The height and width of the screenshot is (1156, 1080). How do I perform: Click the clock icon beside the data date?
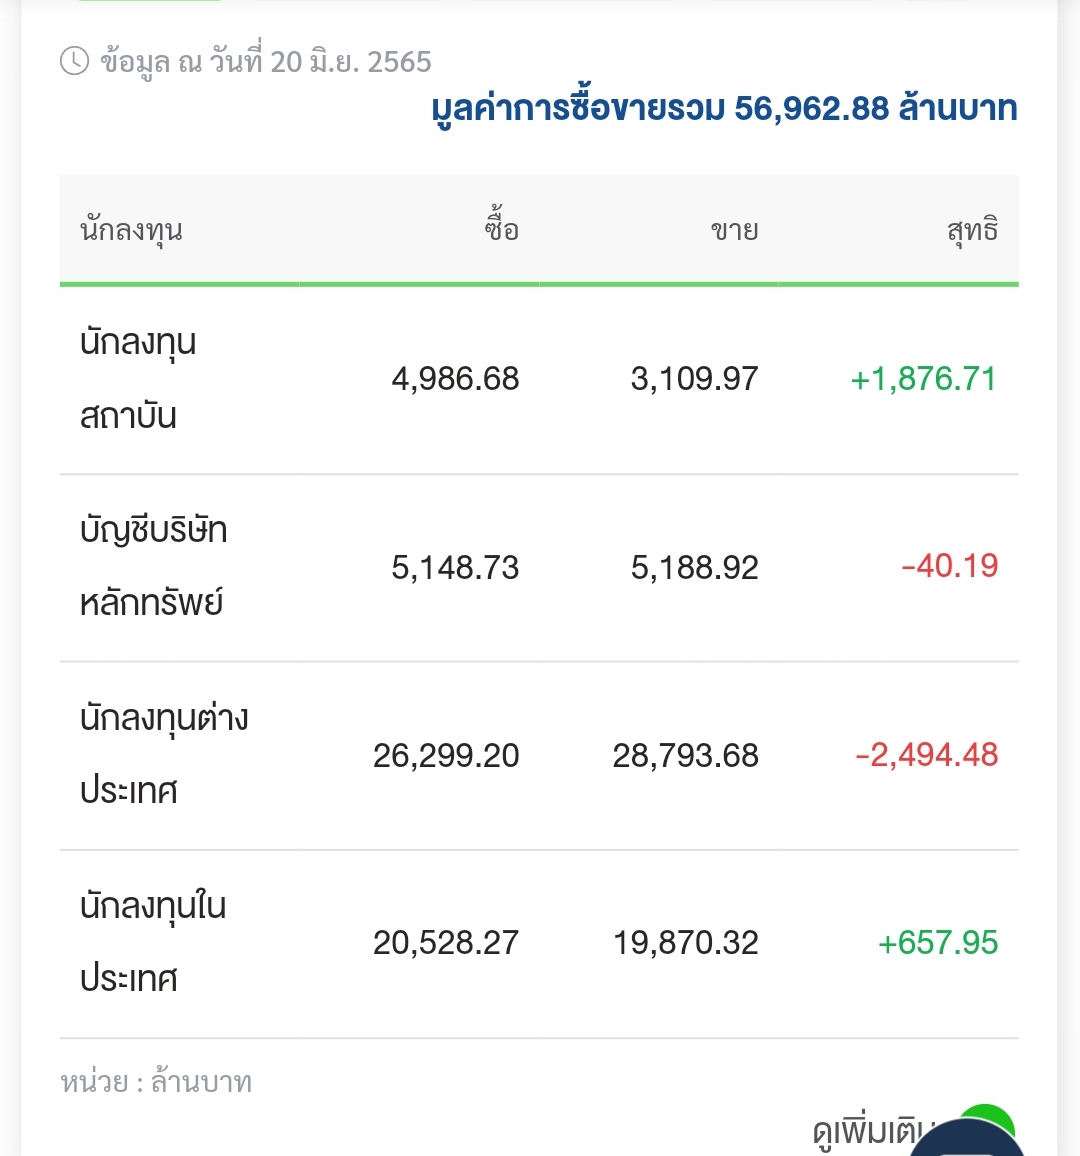coord(74,62)
